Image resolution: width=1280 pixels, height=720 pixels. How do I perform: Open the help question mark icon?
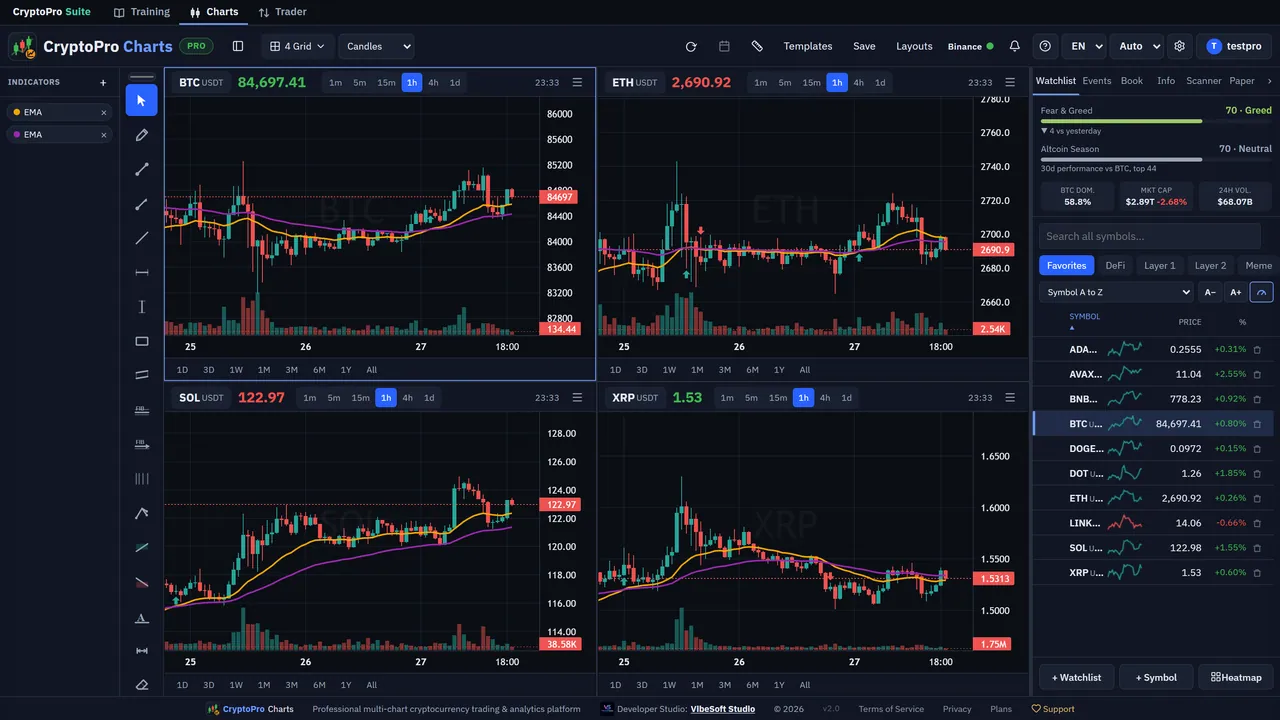pyautogui.click(x=1045, y=46)
